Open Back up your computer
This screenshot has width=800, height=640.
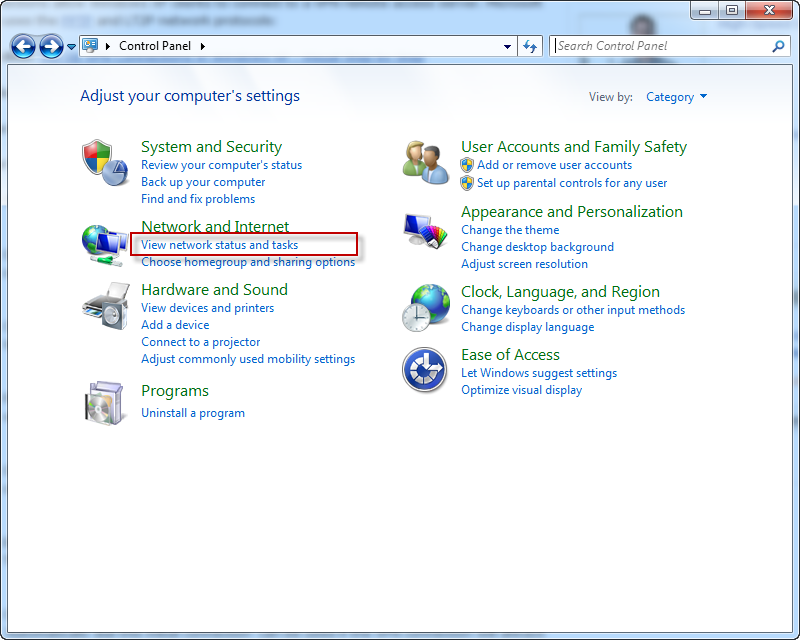point(203,182)
